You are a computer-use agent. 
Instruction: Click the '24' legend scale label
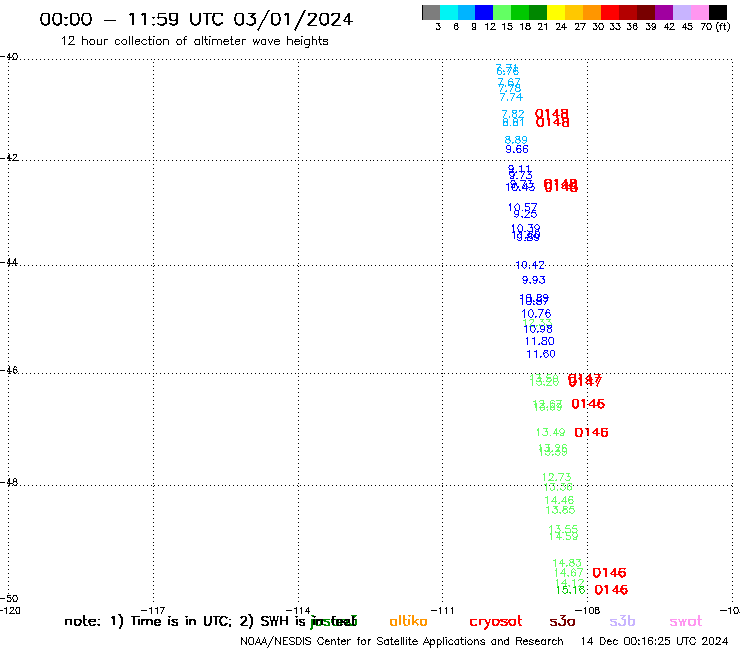click(x=561, y=27)
